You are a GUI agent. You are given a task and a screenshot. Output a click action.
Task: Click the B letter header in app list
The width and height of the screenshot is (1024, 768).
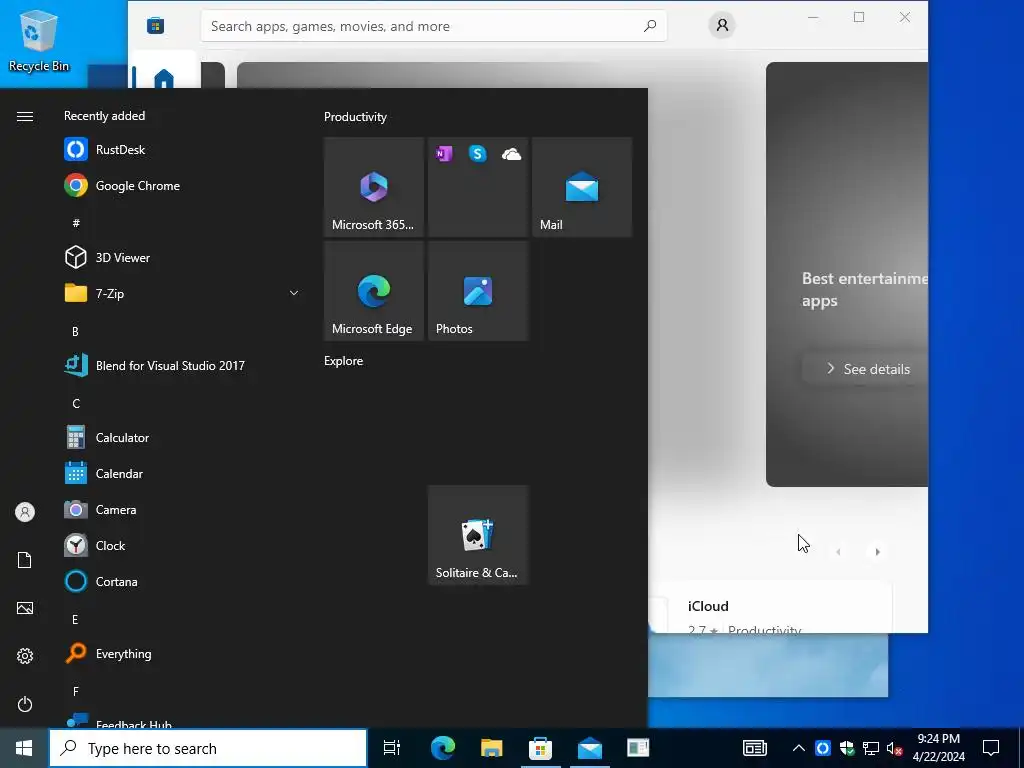coord(75,332)
